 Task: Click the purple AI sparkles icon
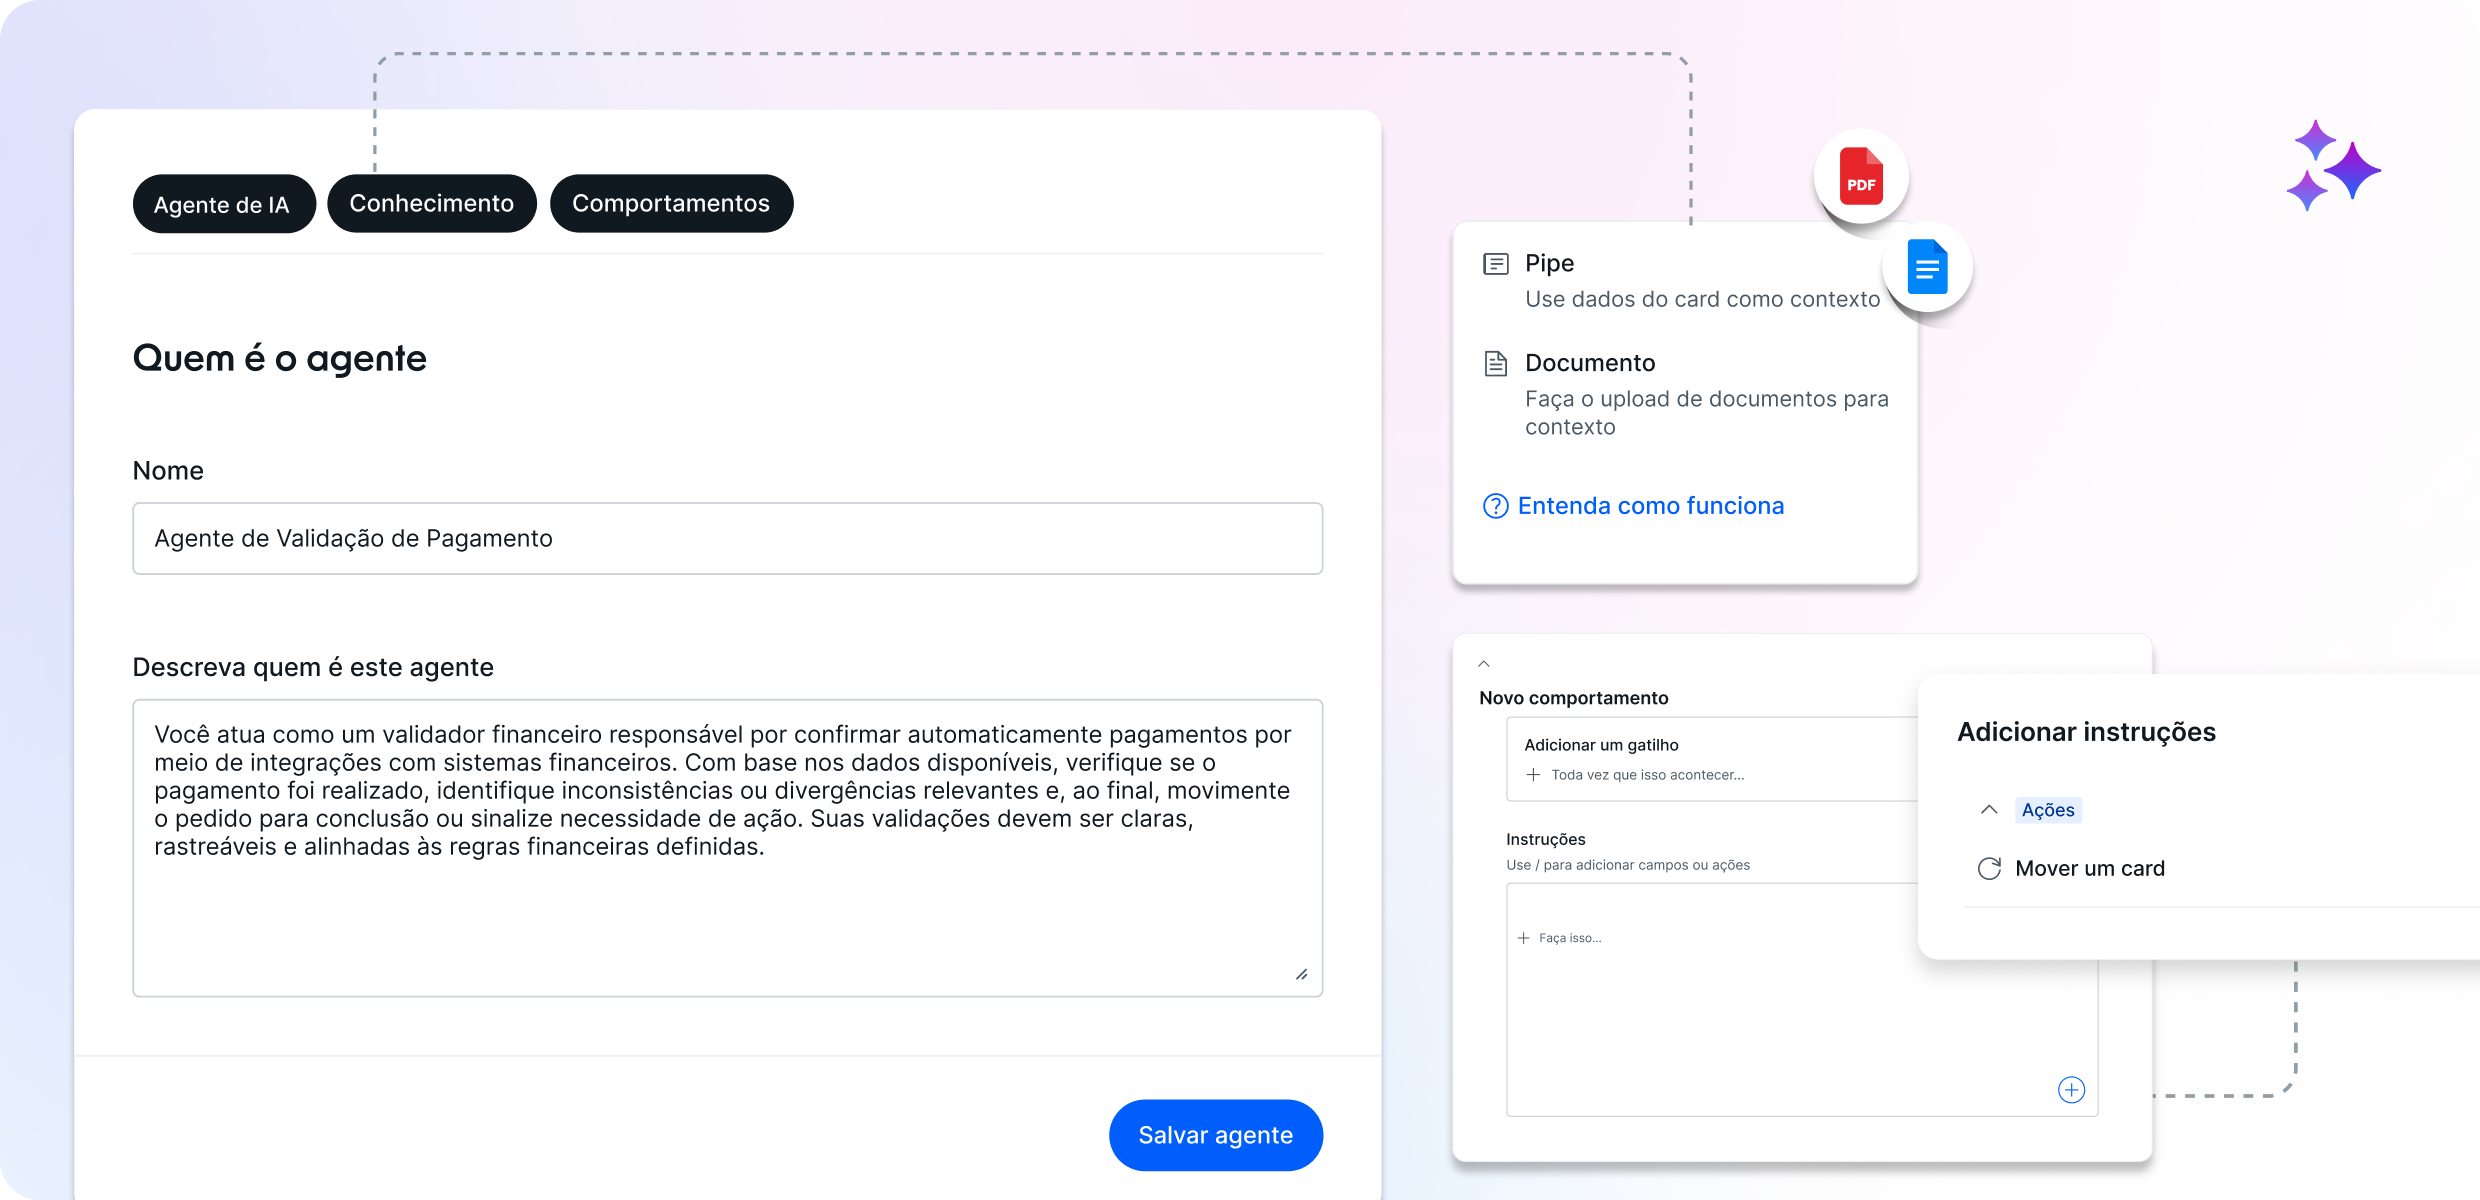(x=2333, y=166)
